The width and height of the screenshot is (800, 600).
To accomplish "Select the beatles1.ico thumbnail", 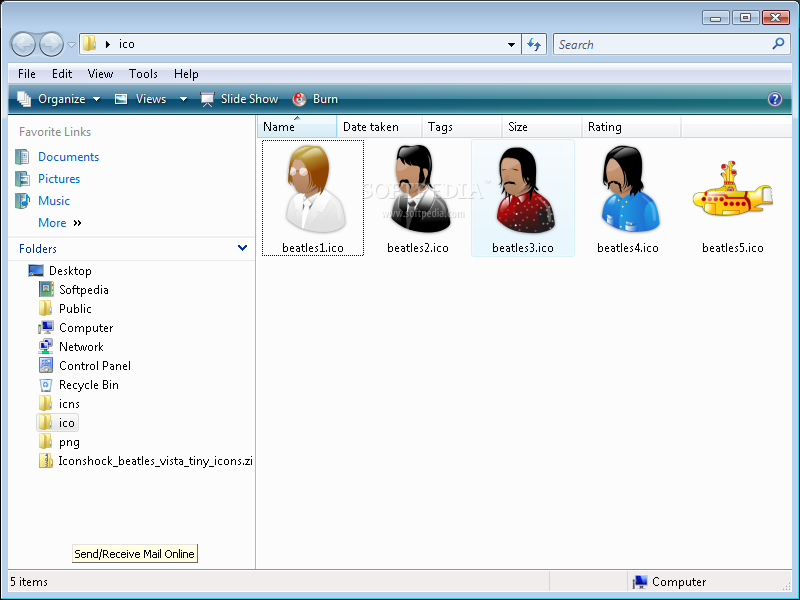I will tap(313, 198).
